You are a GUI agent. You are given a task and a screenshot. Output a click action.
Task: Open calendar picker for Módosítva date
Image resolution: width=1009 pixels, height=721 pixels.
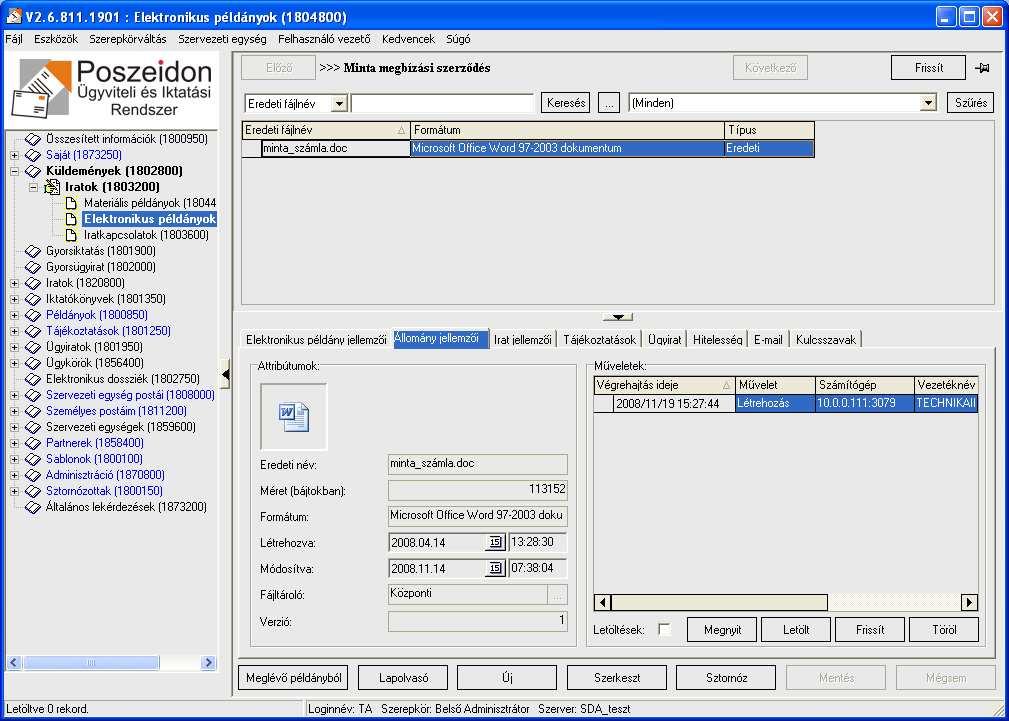(x=495, y=568)
